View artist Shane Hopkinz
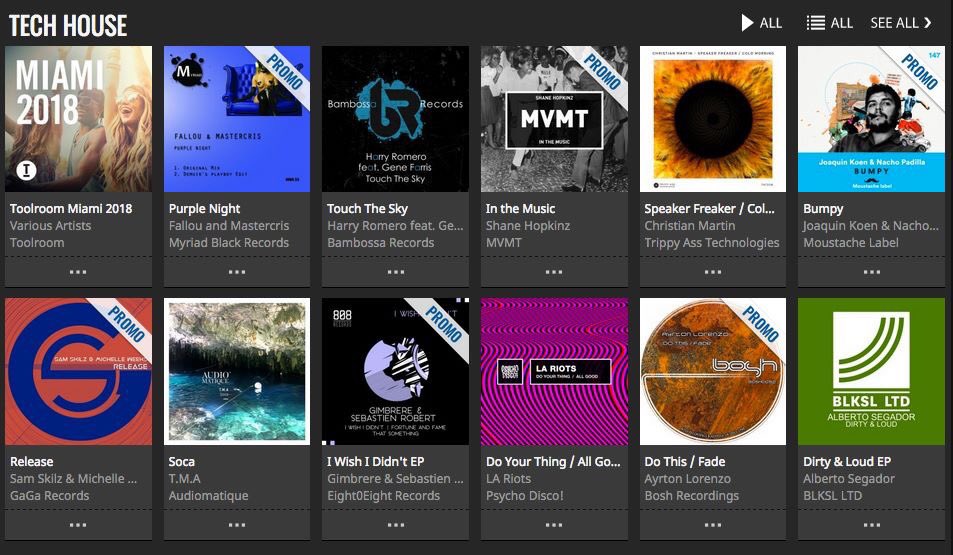 [528, 226]
